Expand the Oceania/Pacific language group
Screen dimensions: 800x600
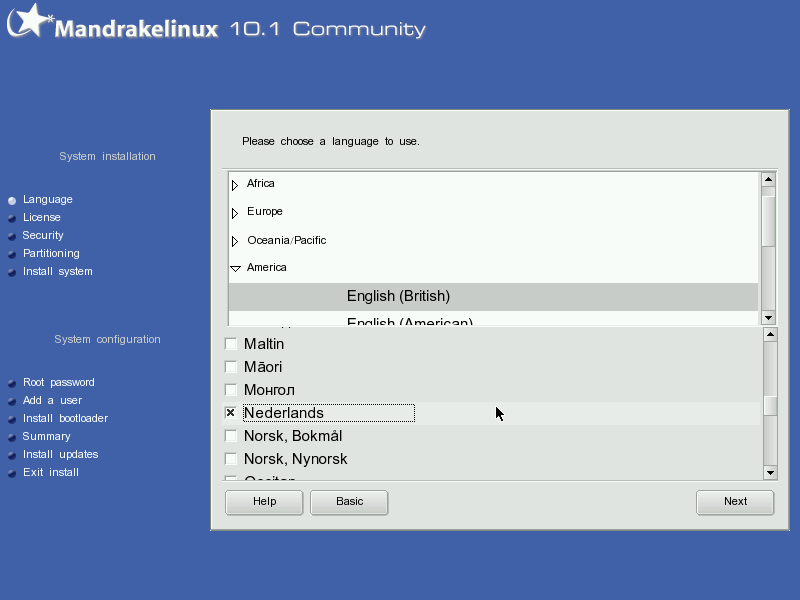[235, 241]
